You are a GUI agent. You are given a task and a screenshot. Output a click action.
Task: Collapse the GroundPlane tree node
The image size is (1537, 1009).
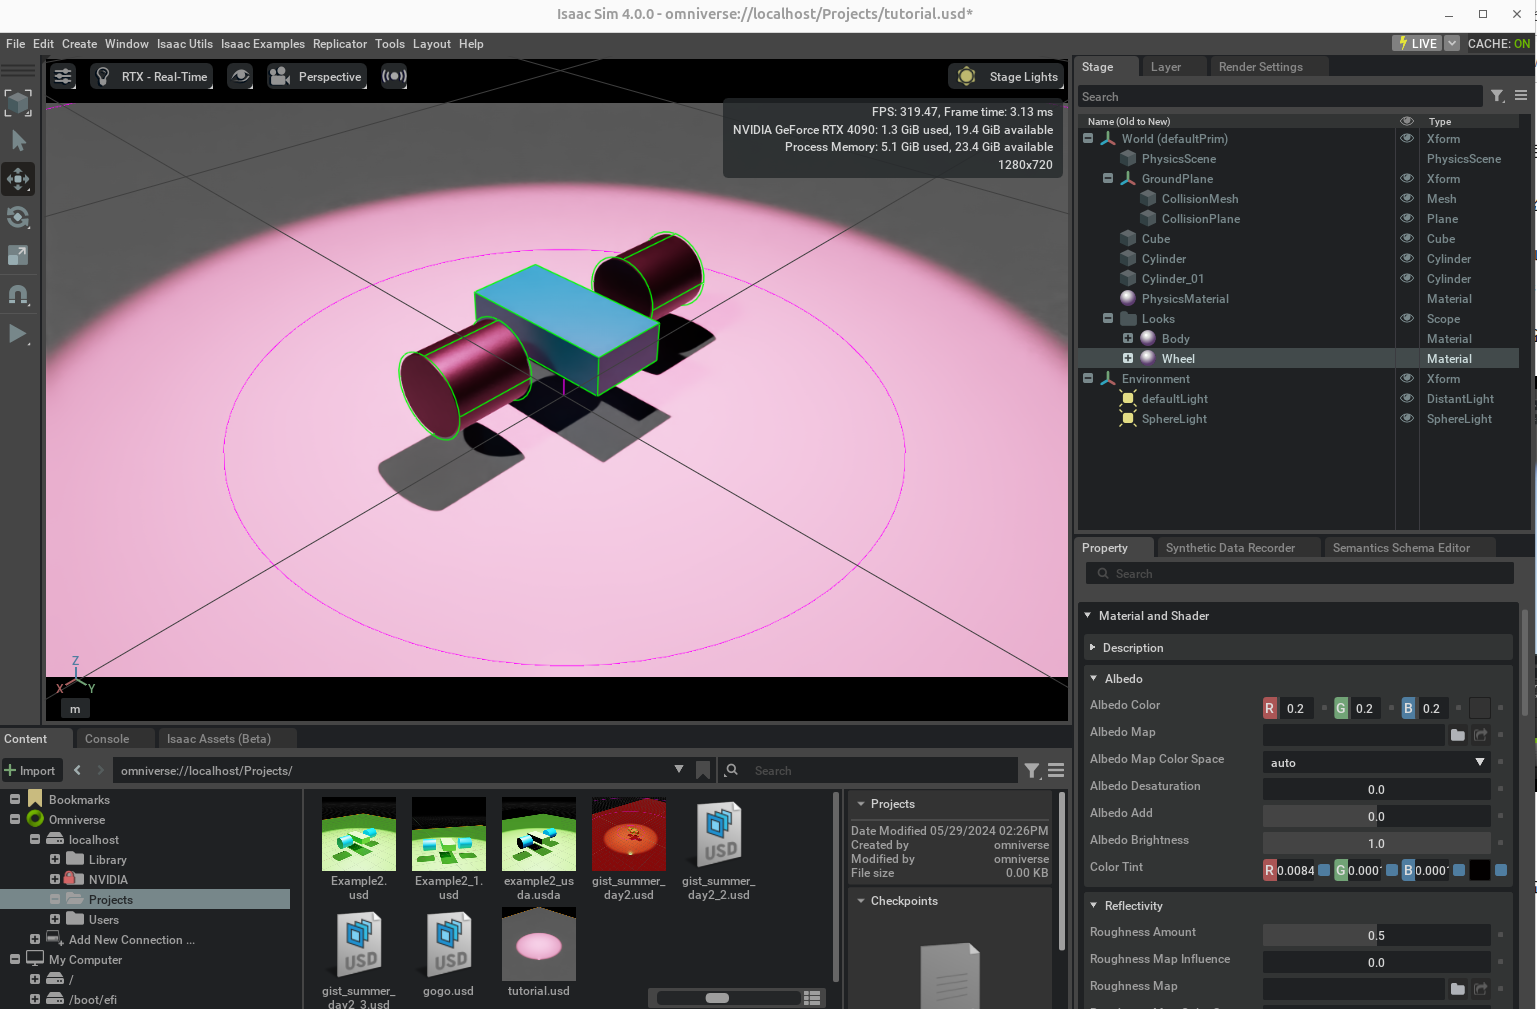click(1108, 179)
